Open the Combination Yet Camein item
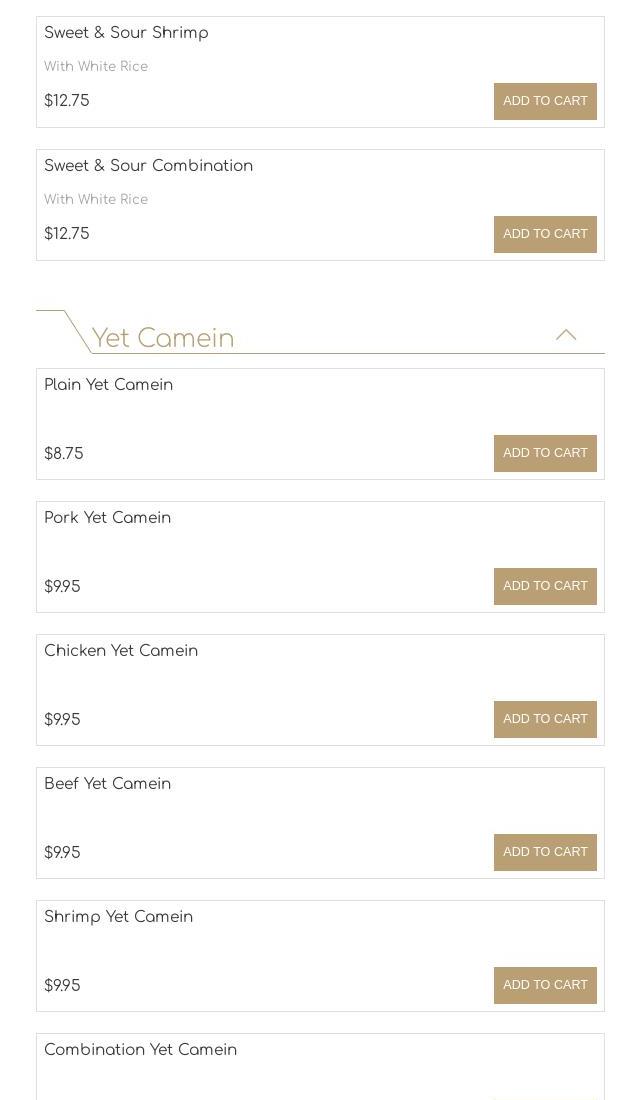635x1100 pixels. [x=140, y=1050]
